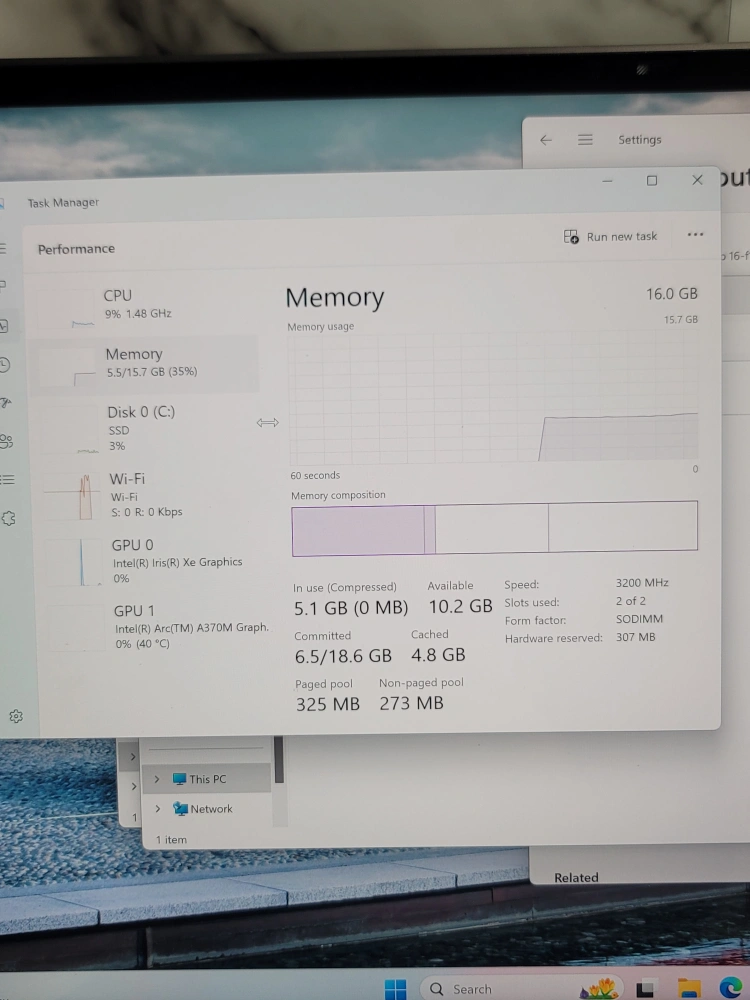Go back in the Settings window
This screenshot has height=1000, width=750.
point(546,140)
